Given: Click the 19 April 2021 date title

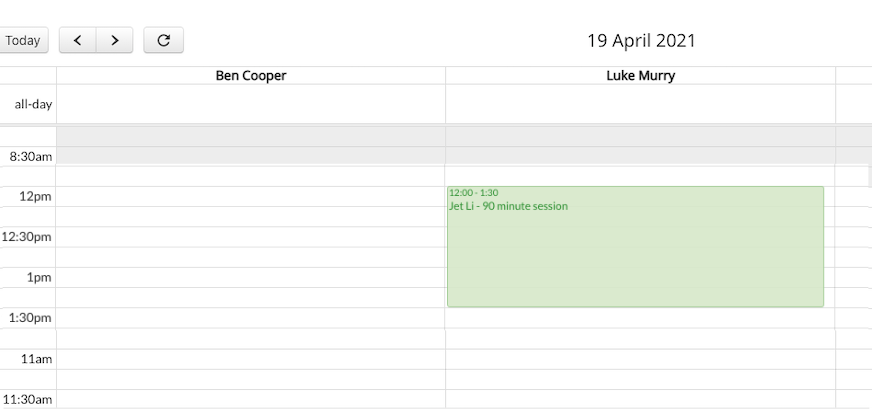Looking at the screenshot, I should 641,41.
